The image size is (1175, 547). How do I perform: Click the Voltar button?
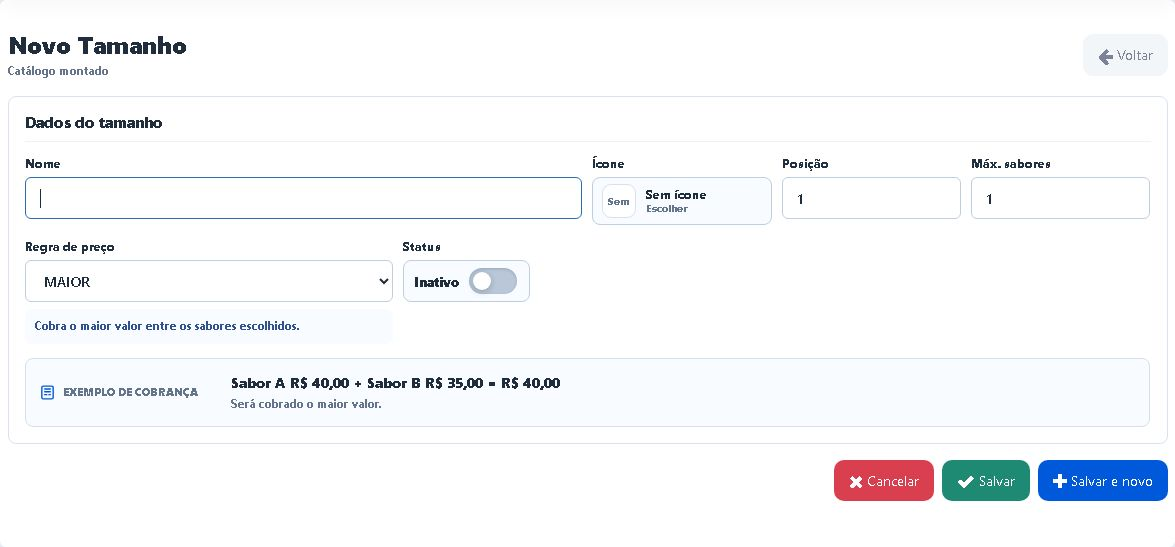(1125, 55)
